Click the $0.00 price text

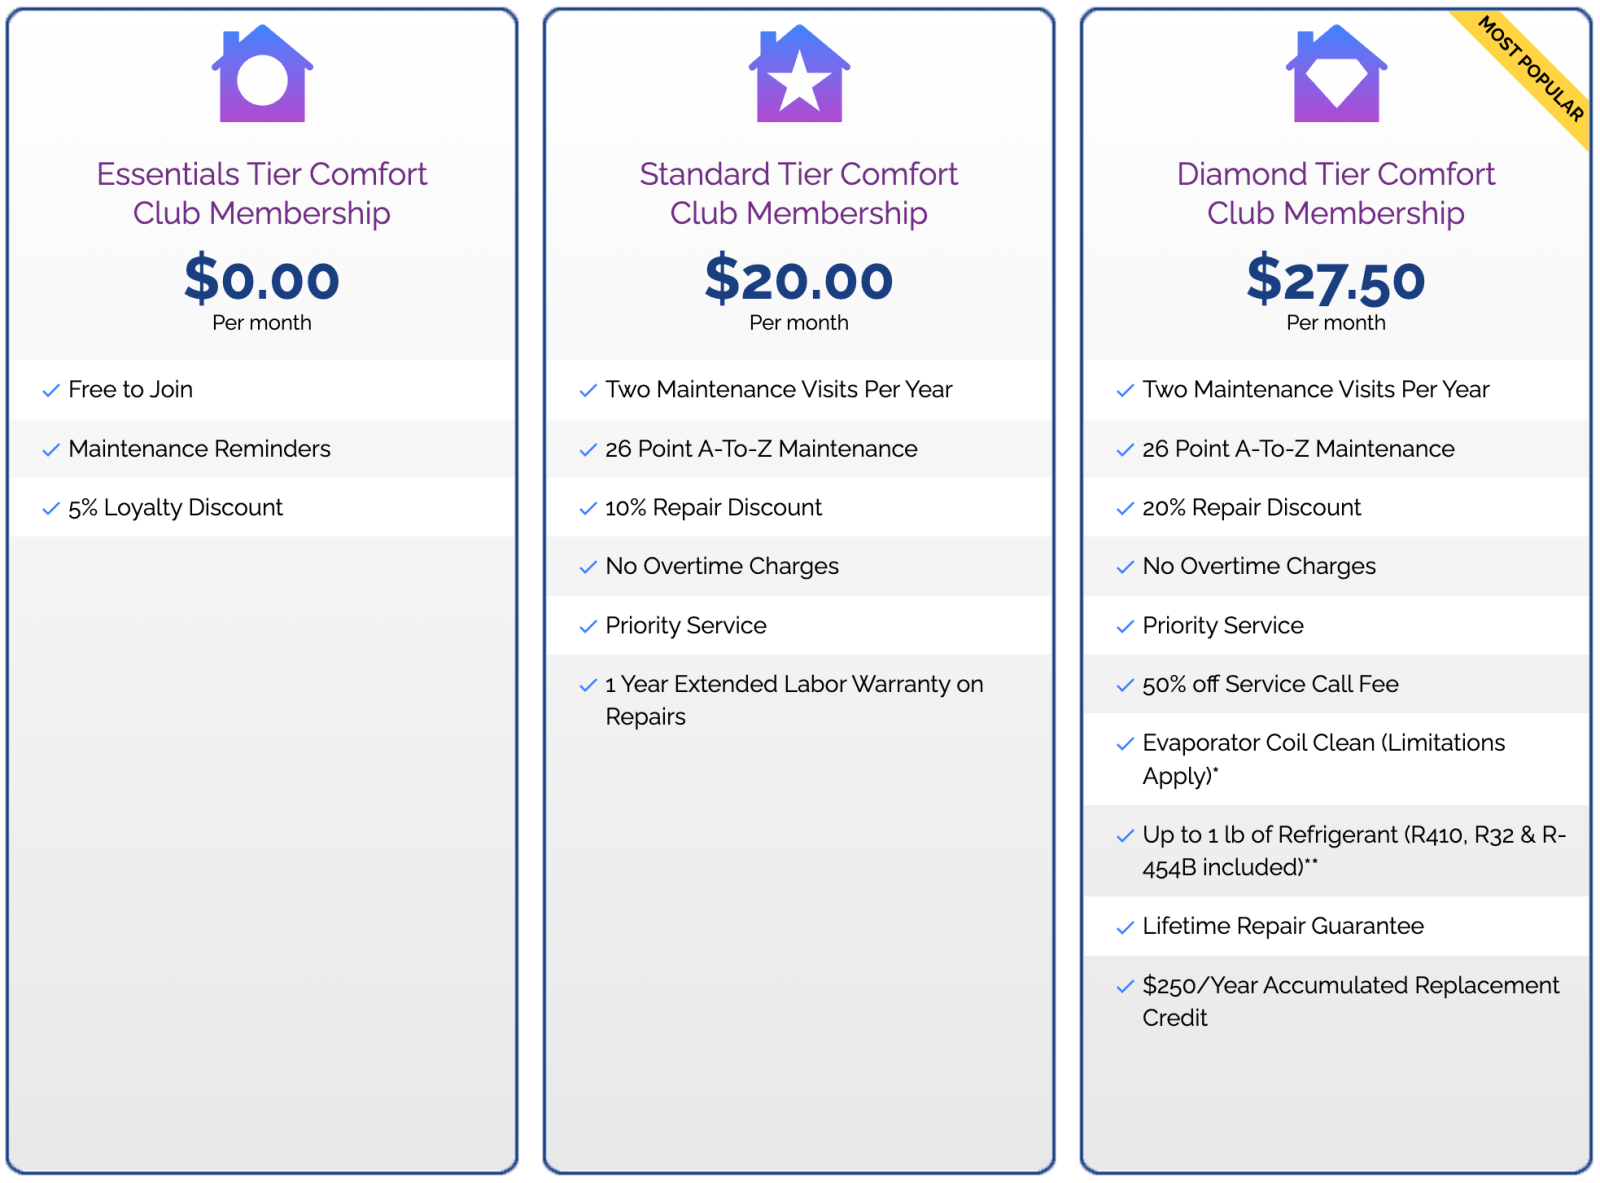click(262, 279)
